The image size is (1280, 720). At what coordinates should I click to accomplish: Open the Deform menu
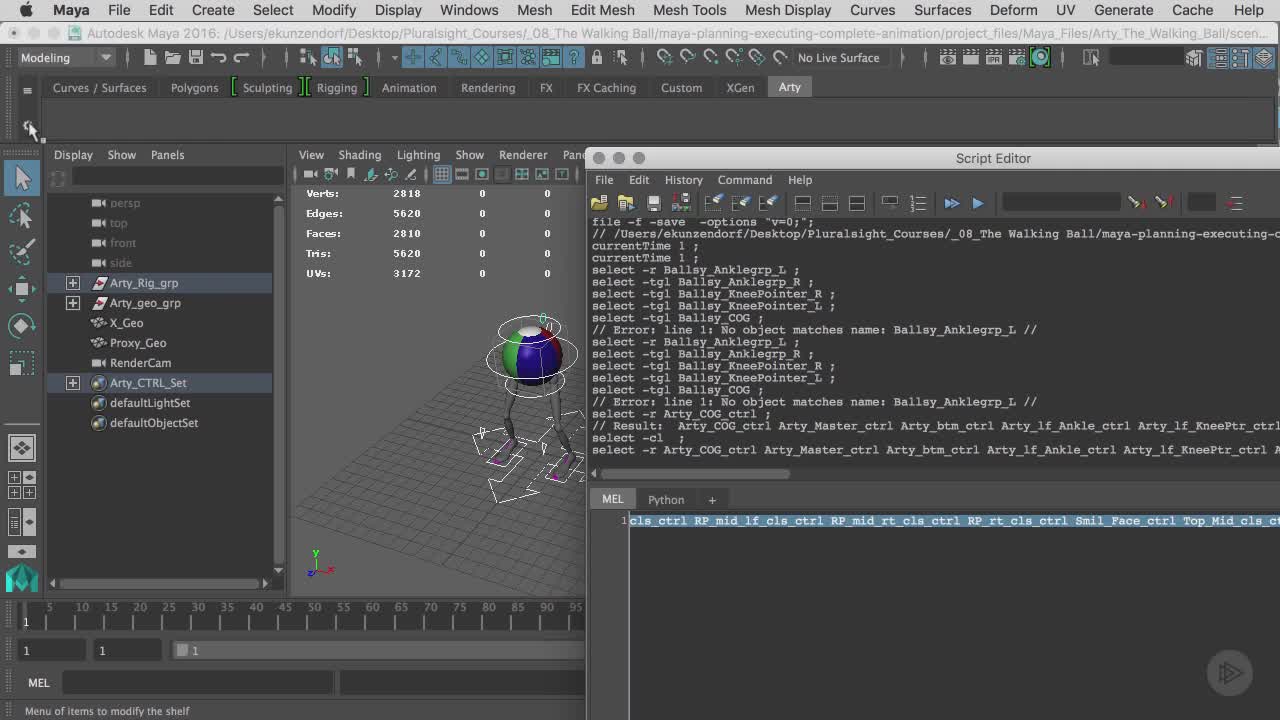[x=1013, y=10]
